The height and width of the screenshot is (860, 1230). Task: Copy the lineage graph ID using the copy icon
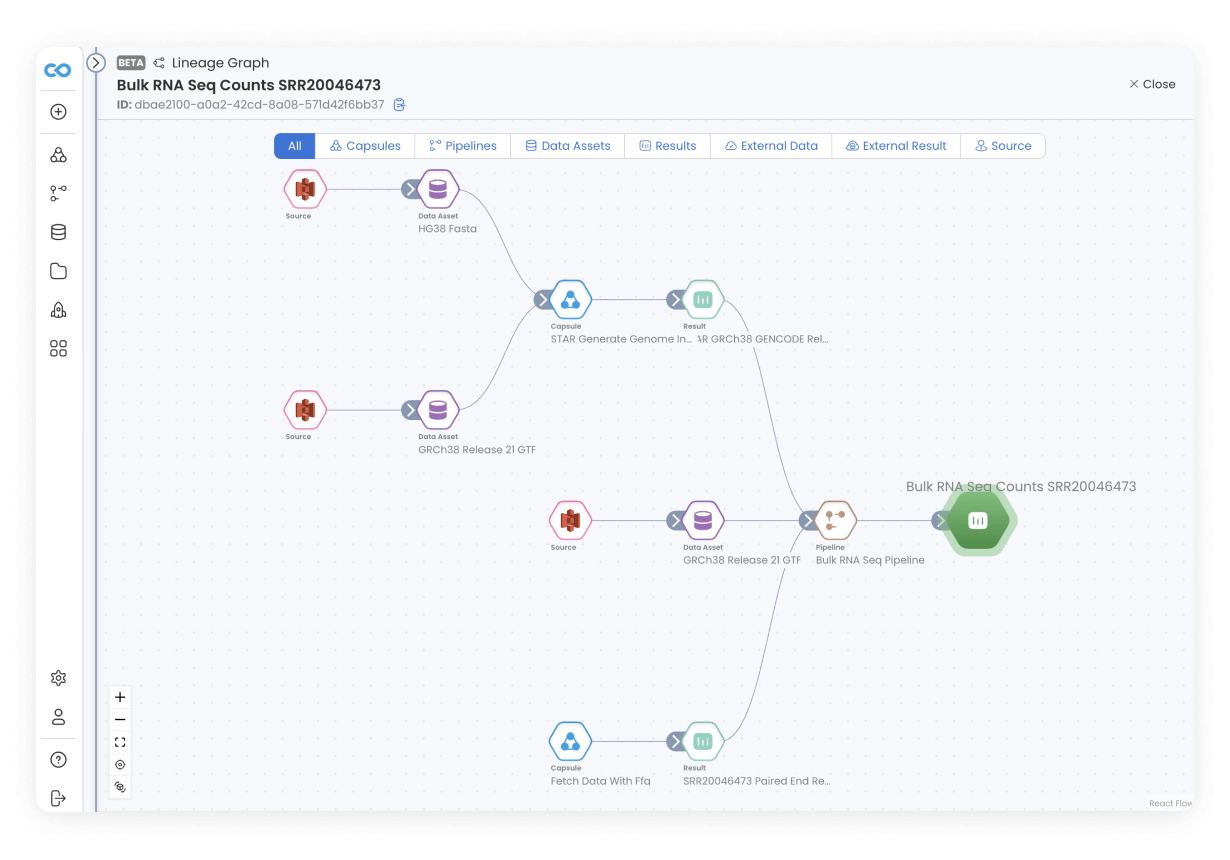tap(399, 104)
